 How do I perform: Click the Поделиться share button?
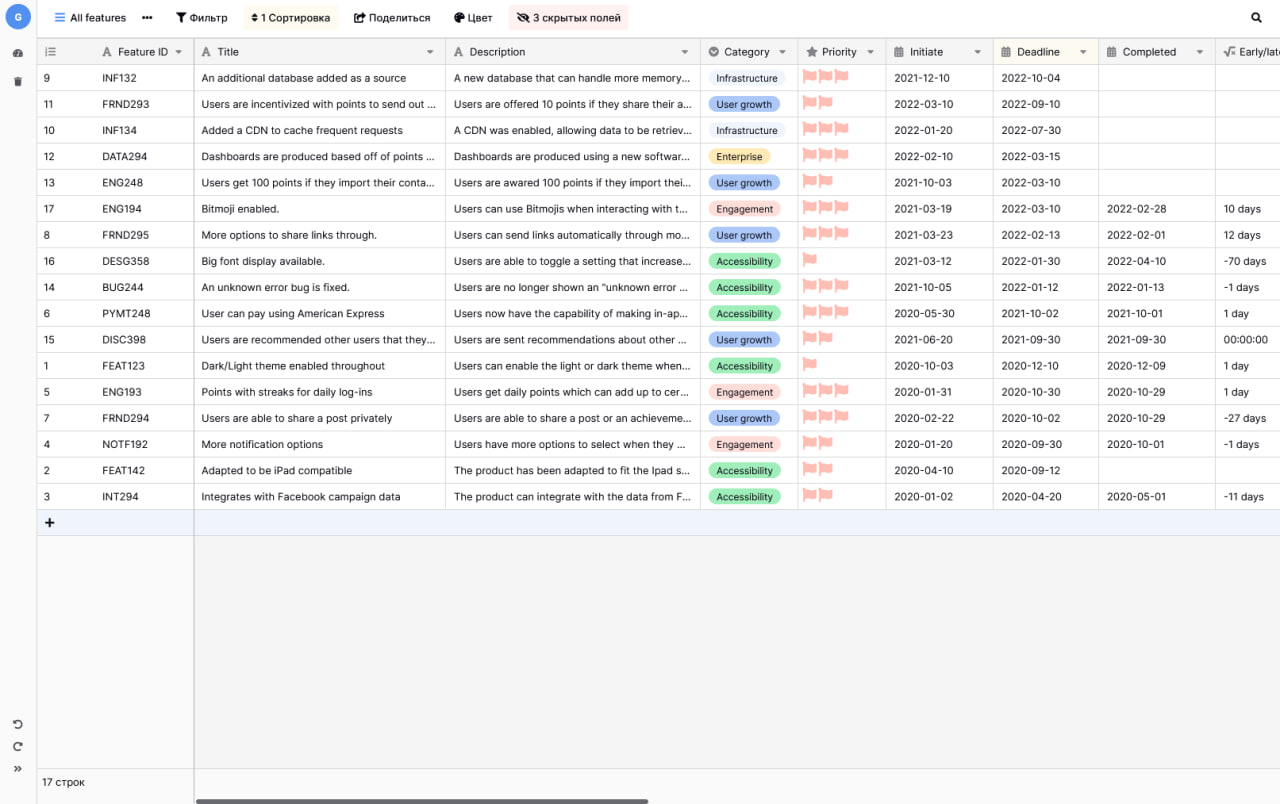coord(392,18)
